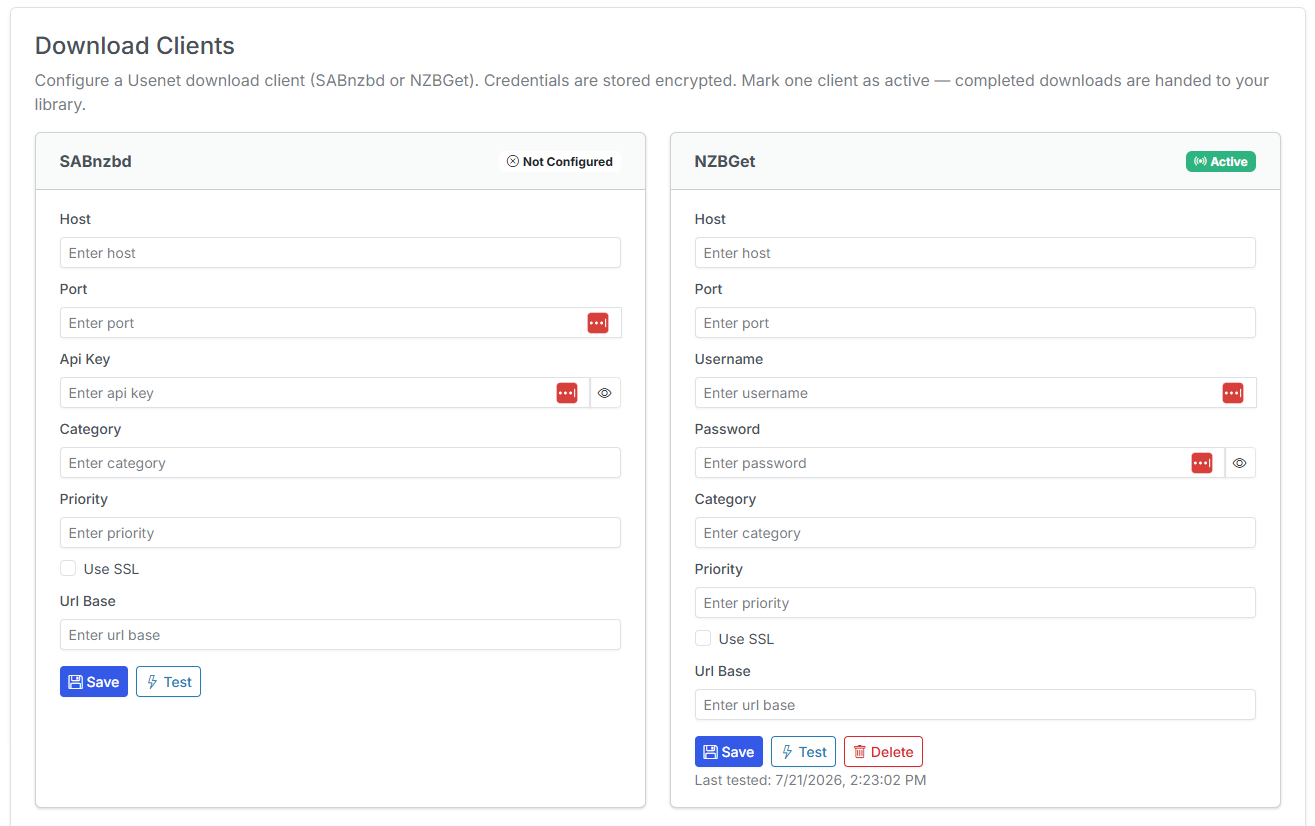Click the SABnzbd card title
Viewport: 1315px width, 826px height.
point(96,161)
